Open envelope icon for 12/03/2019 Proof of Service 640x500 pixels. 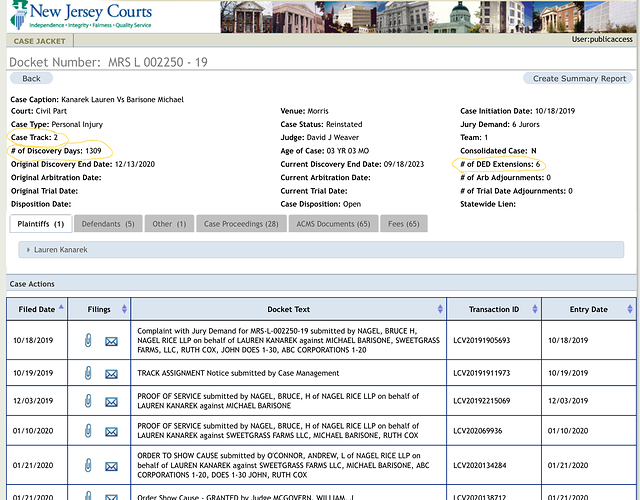[x=111, y=402]
